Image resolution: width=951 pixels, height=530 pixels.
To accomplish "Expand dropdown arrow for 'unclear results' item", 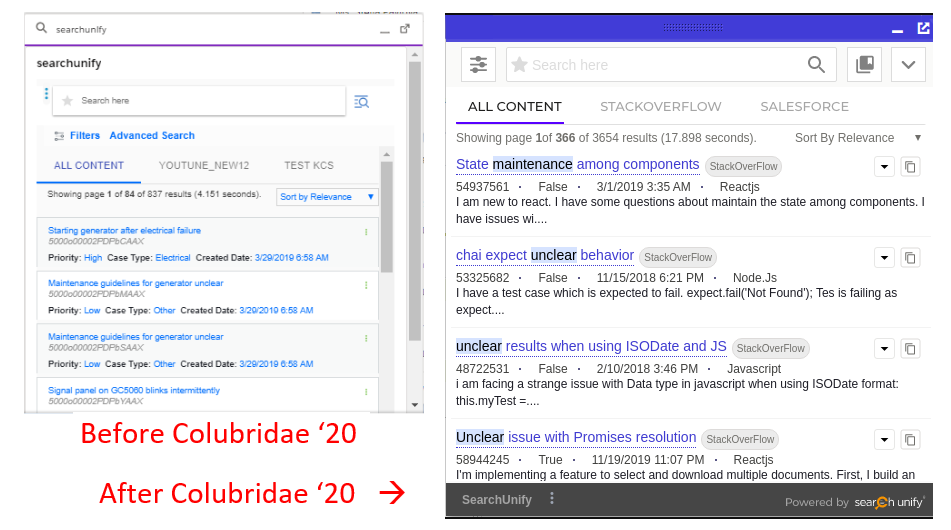I will pos(884,348).
